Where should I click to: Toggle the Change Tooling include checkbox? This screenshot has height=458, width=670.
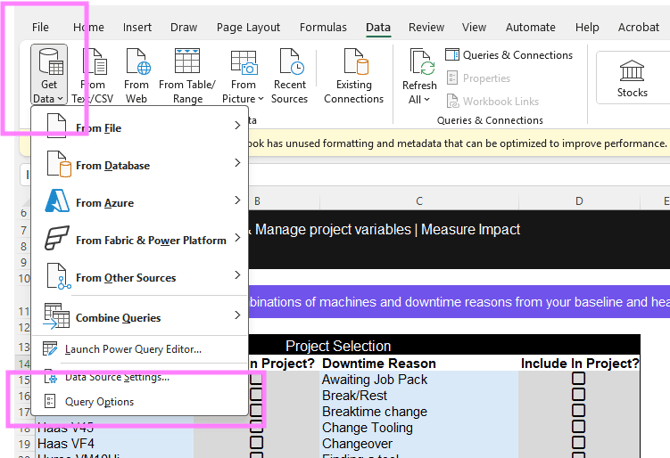coord(578,427)
